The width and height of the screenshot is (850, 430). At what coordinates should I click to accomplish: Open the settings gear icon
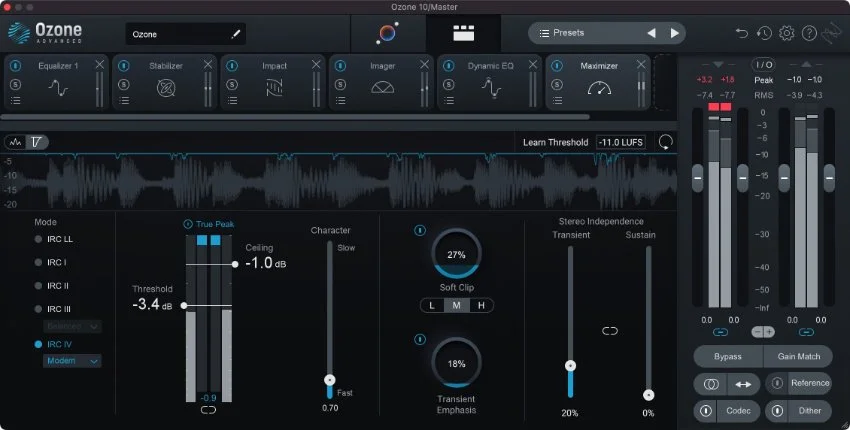tap(787, 33)
